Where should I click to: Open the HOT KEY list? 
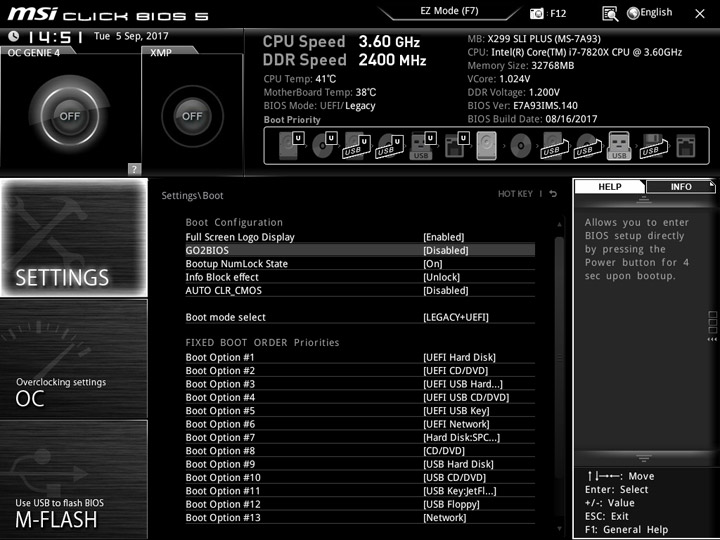click(515, 194)
